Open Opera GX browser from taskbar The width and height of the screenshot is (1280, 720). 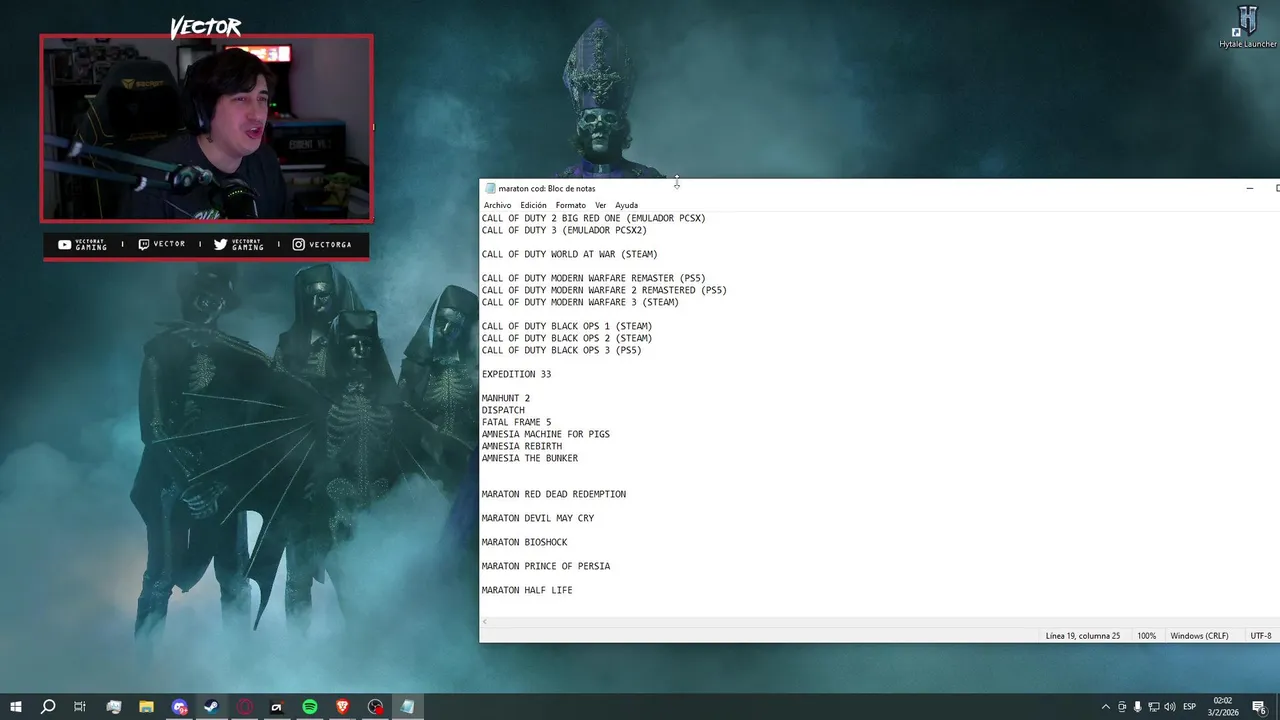pyautogui.click(x=245, y=707)
